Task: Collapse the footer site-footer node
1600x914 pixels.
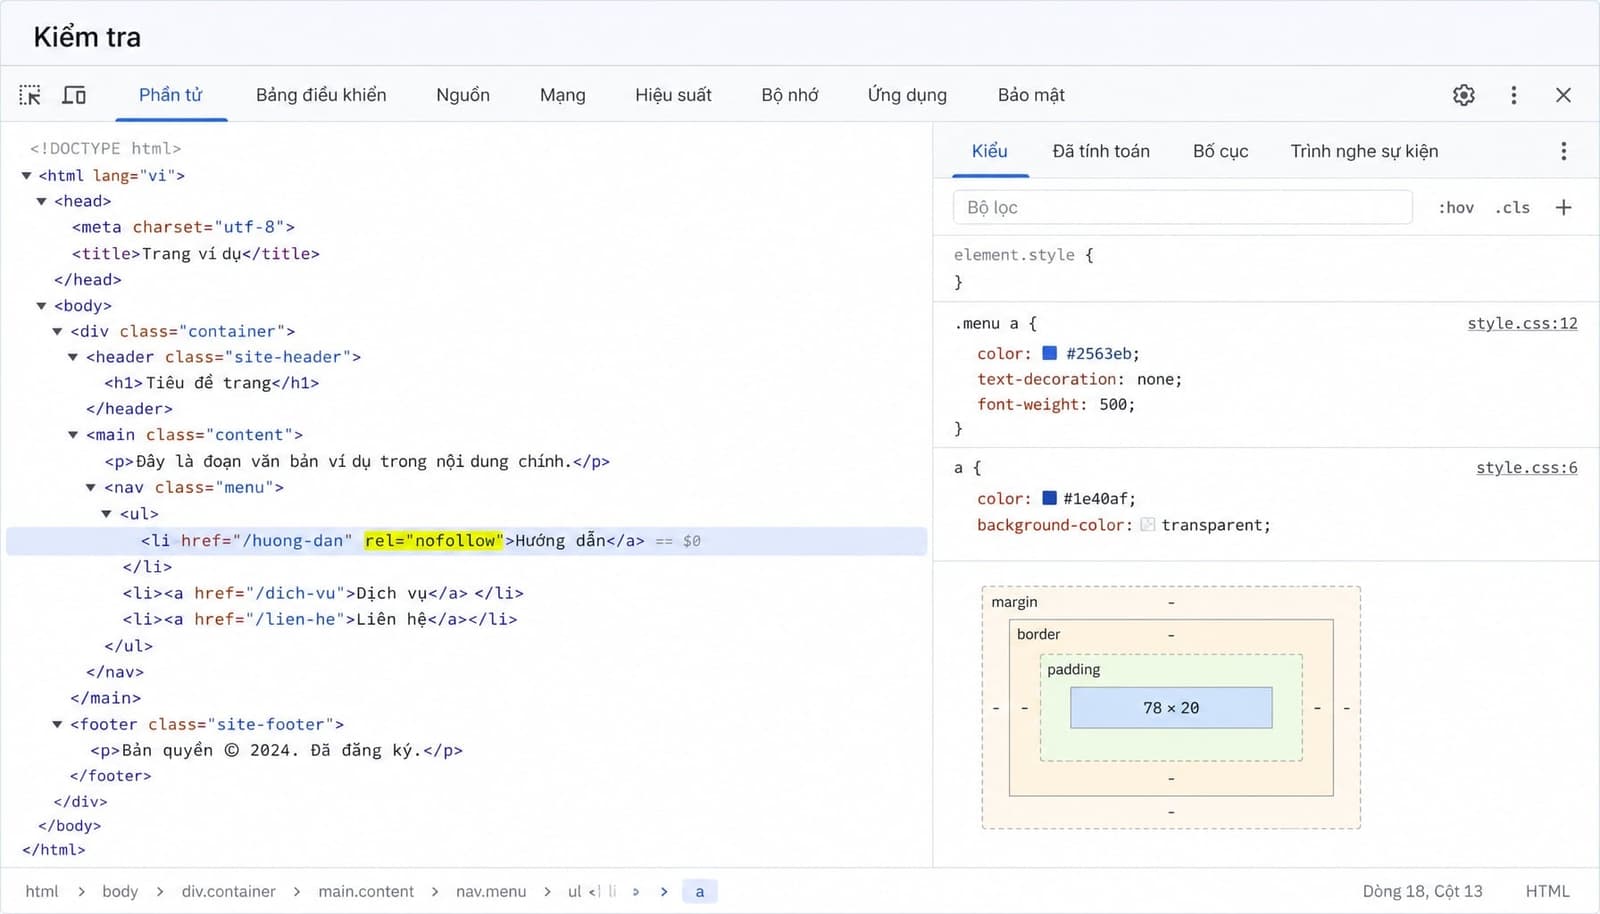Action: 58,724
